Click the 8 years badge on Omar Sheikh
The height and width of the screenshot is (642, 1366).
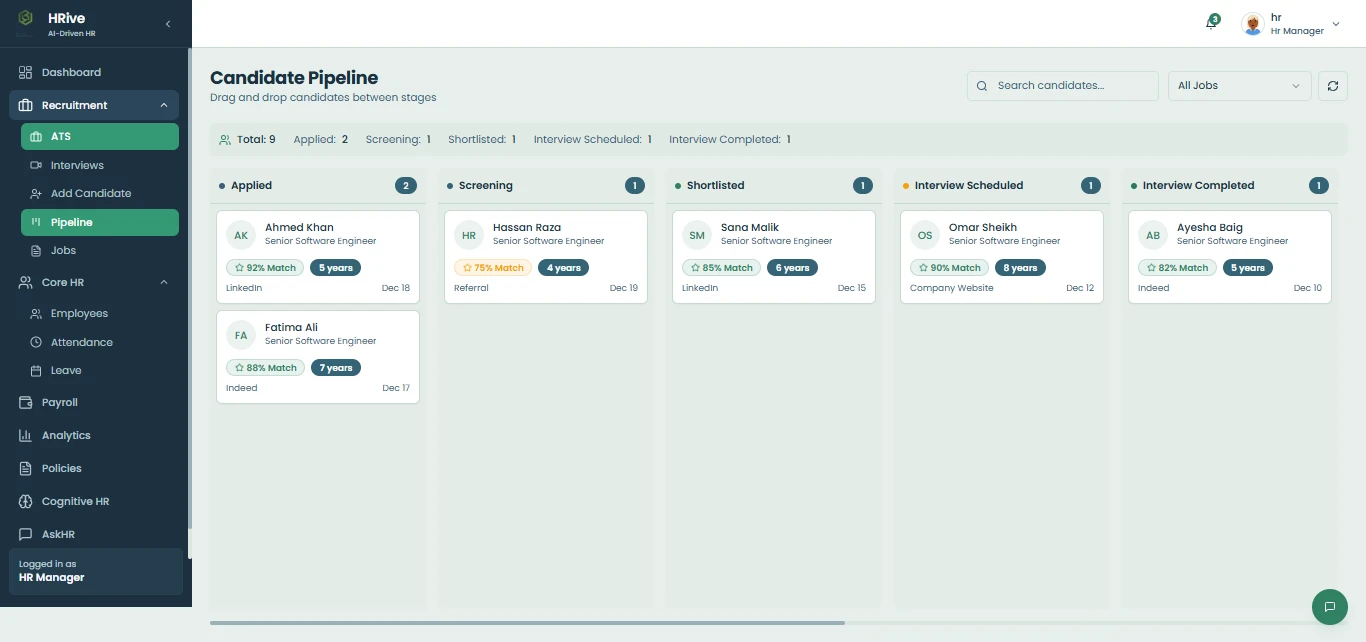click(1020, 268)
